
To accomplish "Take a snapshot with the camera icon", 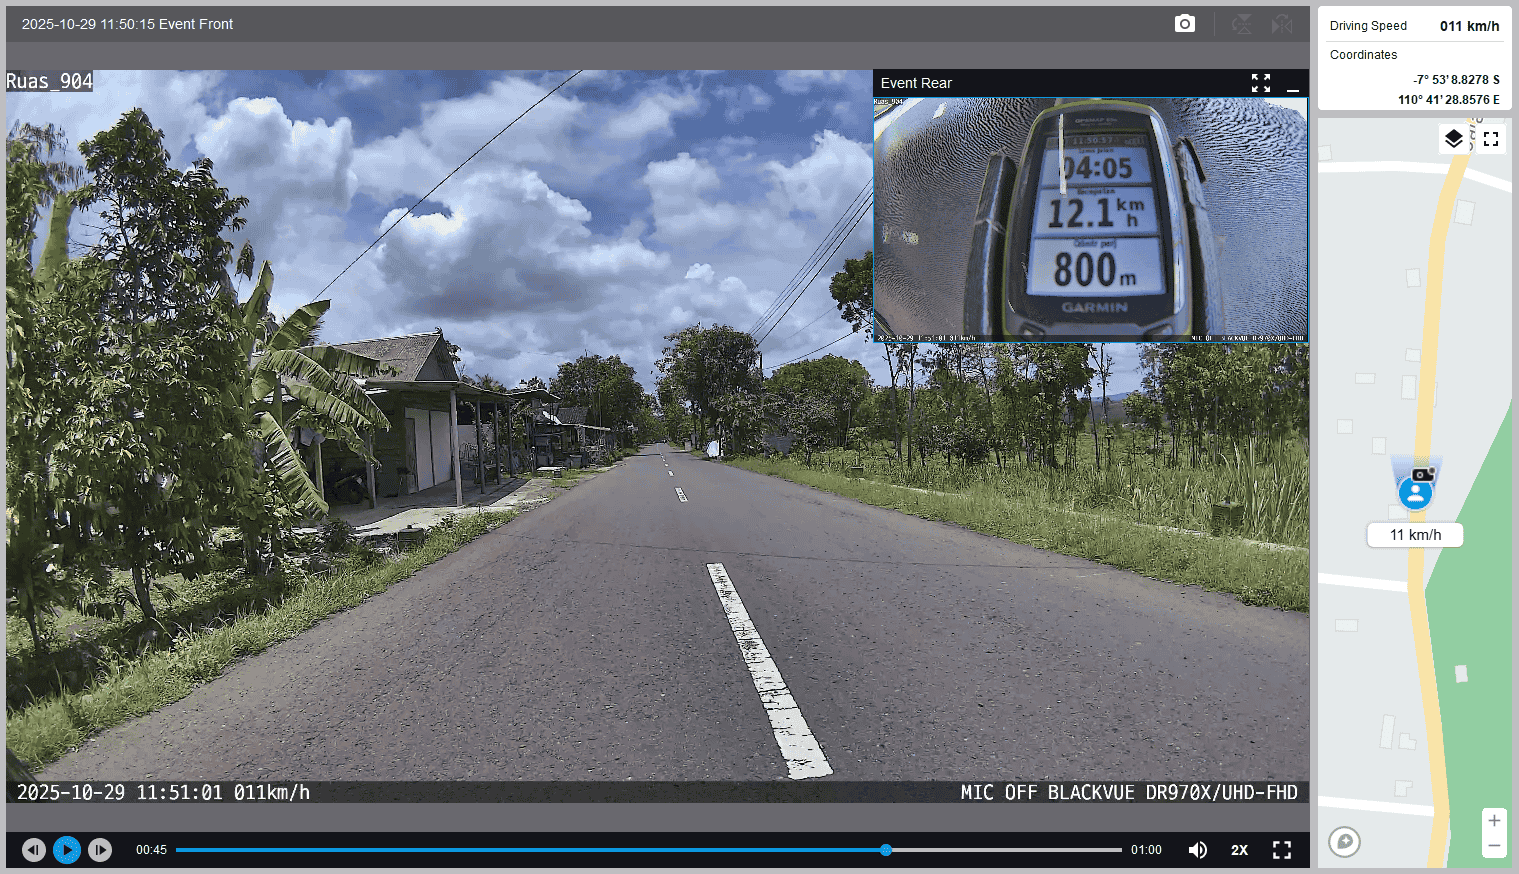I will tap(1184, 24).
